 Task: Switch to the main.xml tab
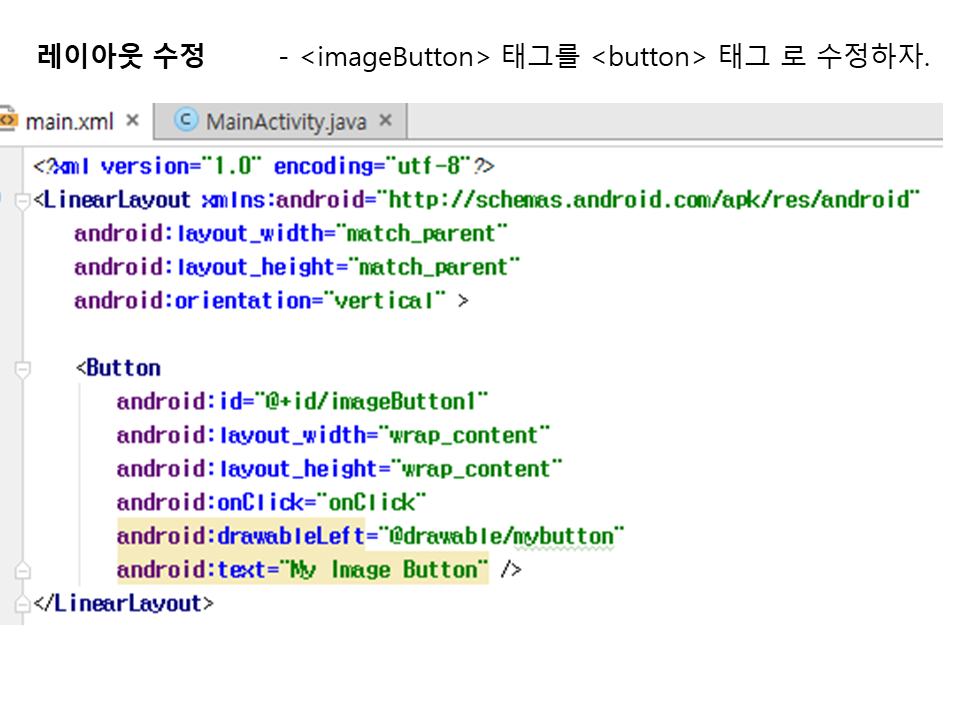[x=68, y=122]
